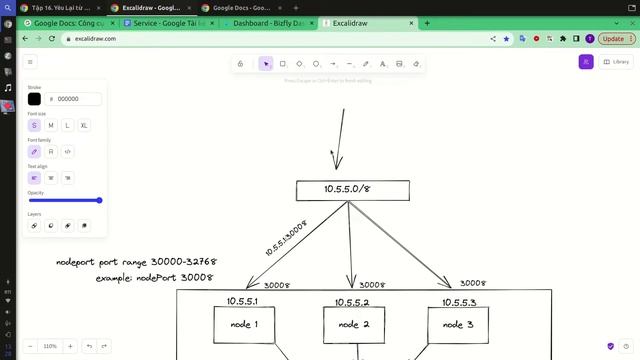The width and height of the screenshot is (640, 360).
Task: Toggle the browser side panel icon
Action: pyautogui.click(x=576, y=39)
